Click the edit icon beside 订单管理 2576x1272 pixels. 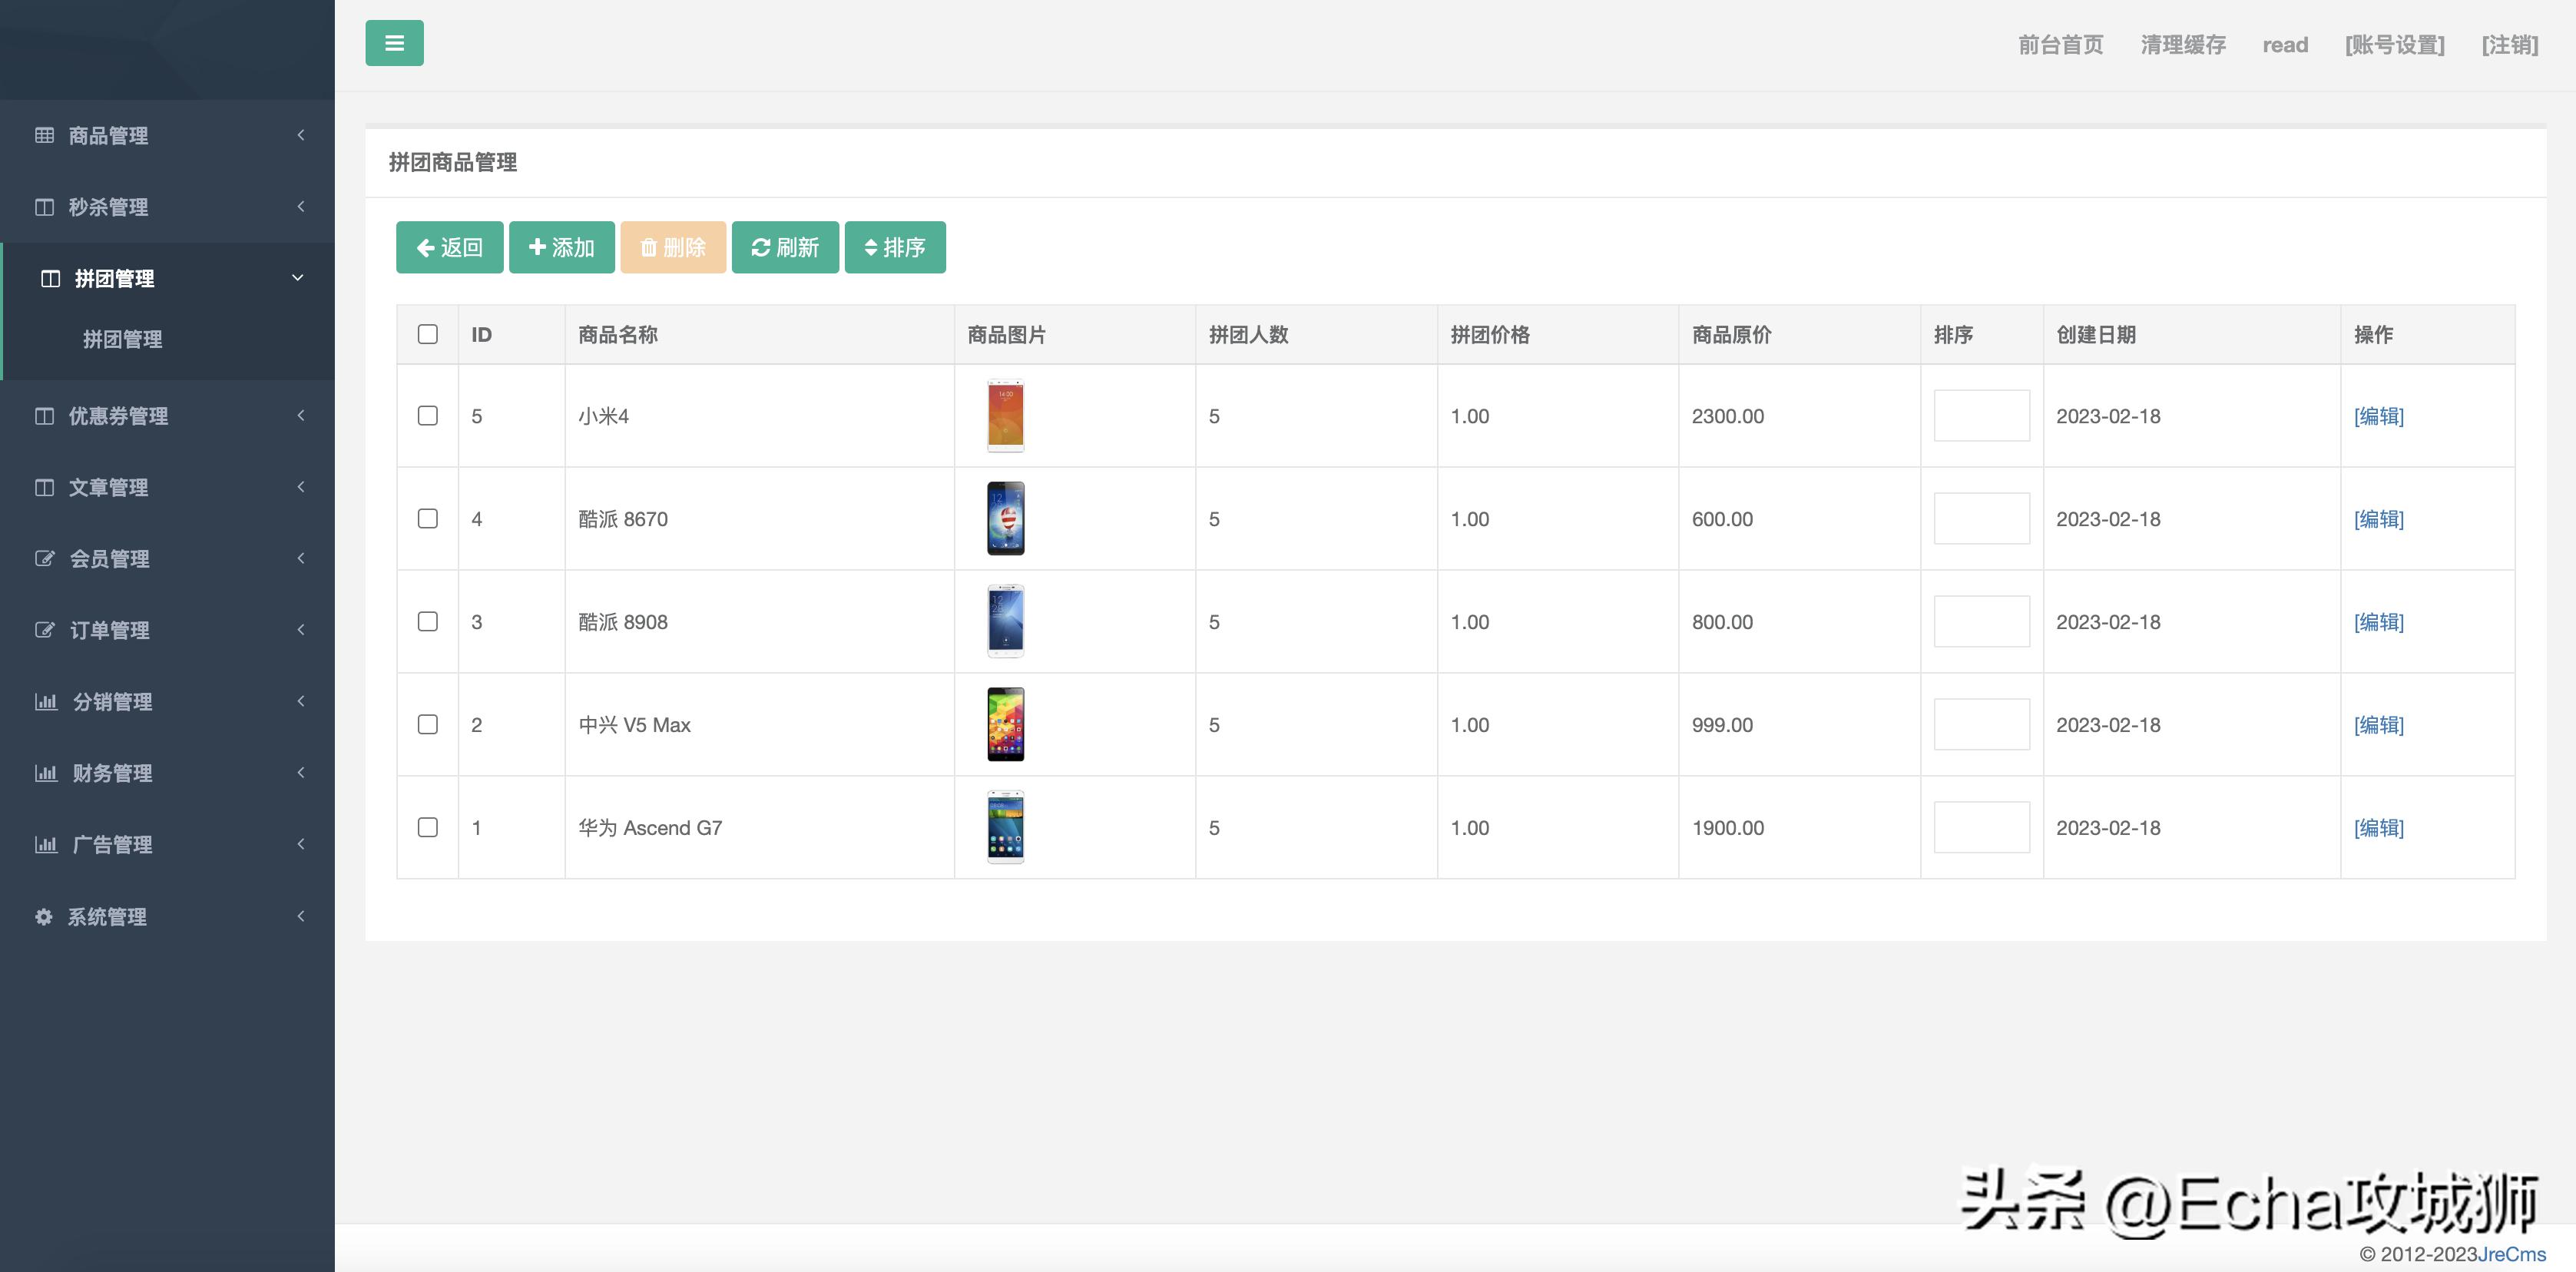pos(44,630)
